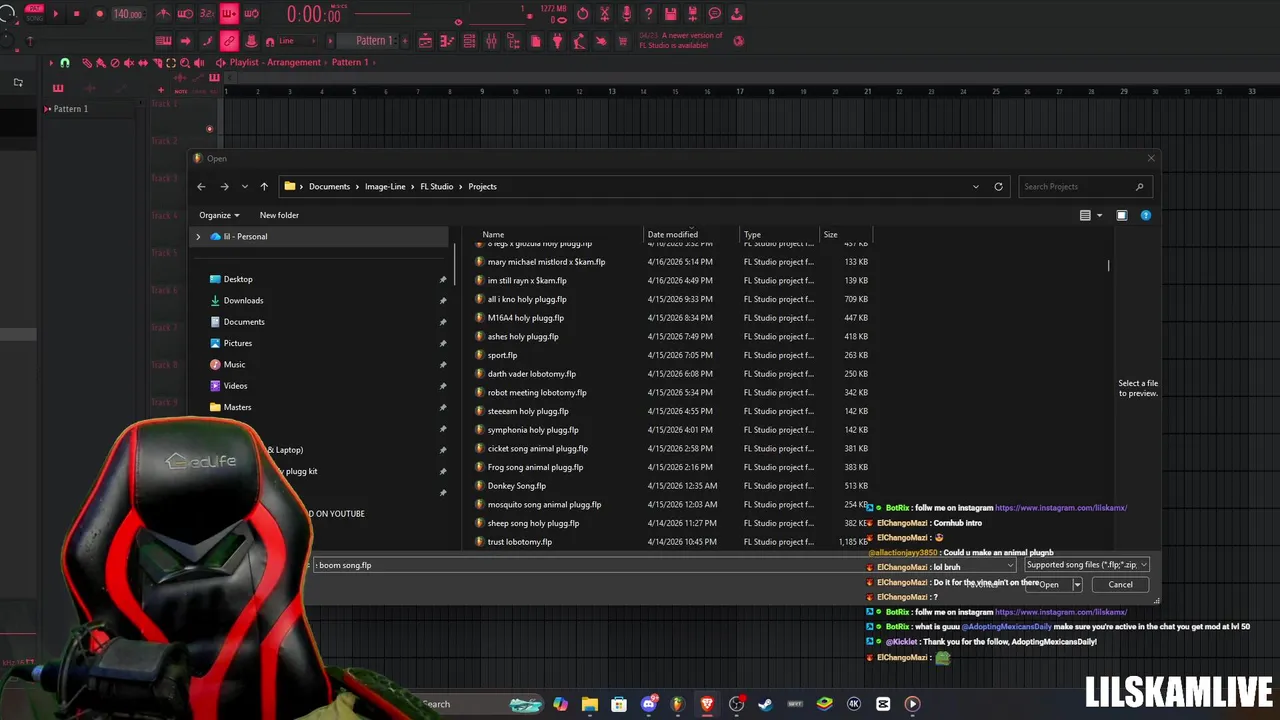This screenshot has width=1280, height=720.
Task: Click the newer version of FL Studio notice
Action: [681, 40]
